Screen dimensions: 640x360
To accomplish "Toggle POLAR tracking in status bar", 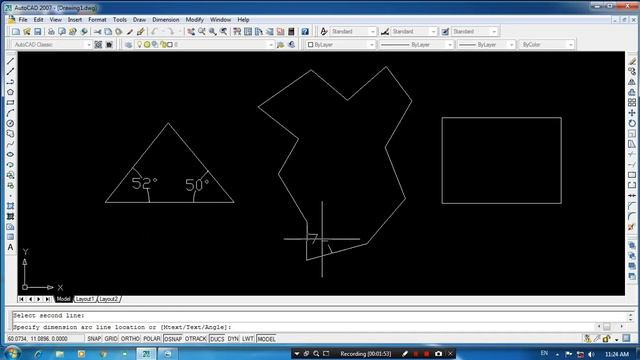I will point(152,339).
